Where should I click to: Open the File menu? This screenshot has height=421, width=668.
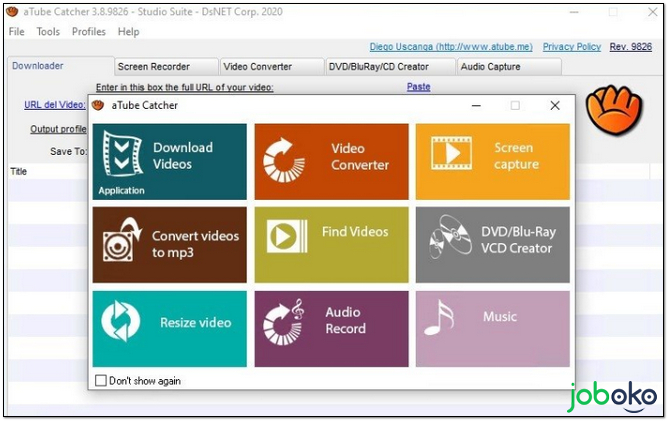tap(17, 32)
